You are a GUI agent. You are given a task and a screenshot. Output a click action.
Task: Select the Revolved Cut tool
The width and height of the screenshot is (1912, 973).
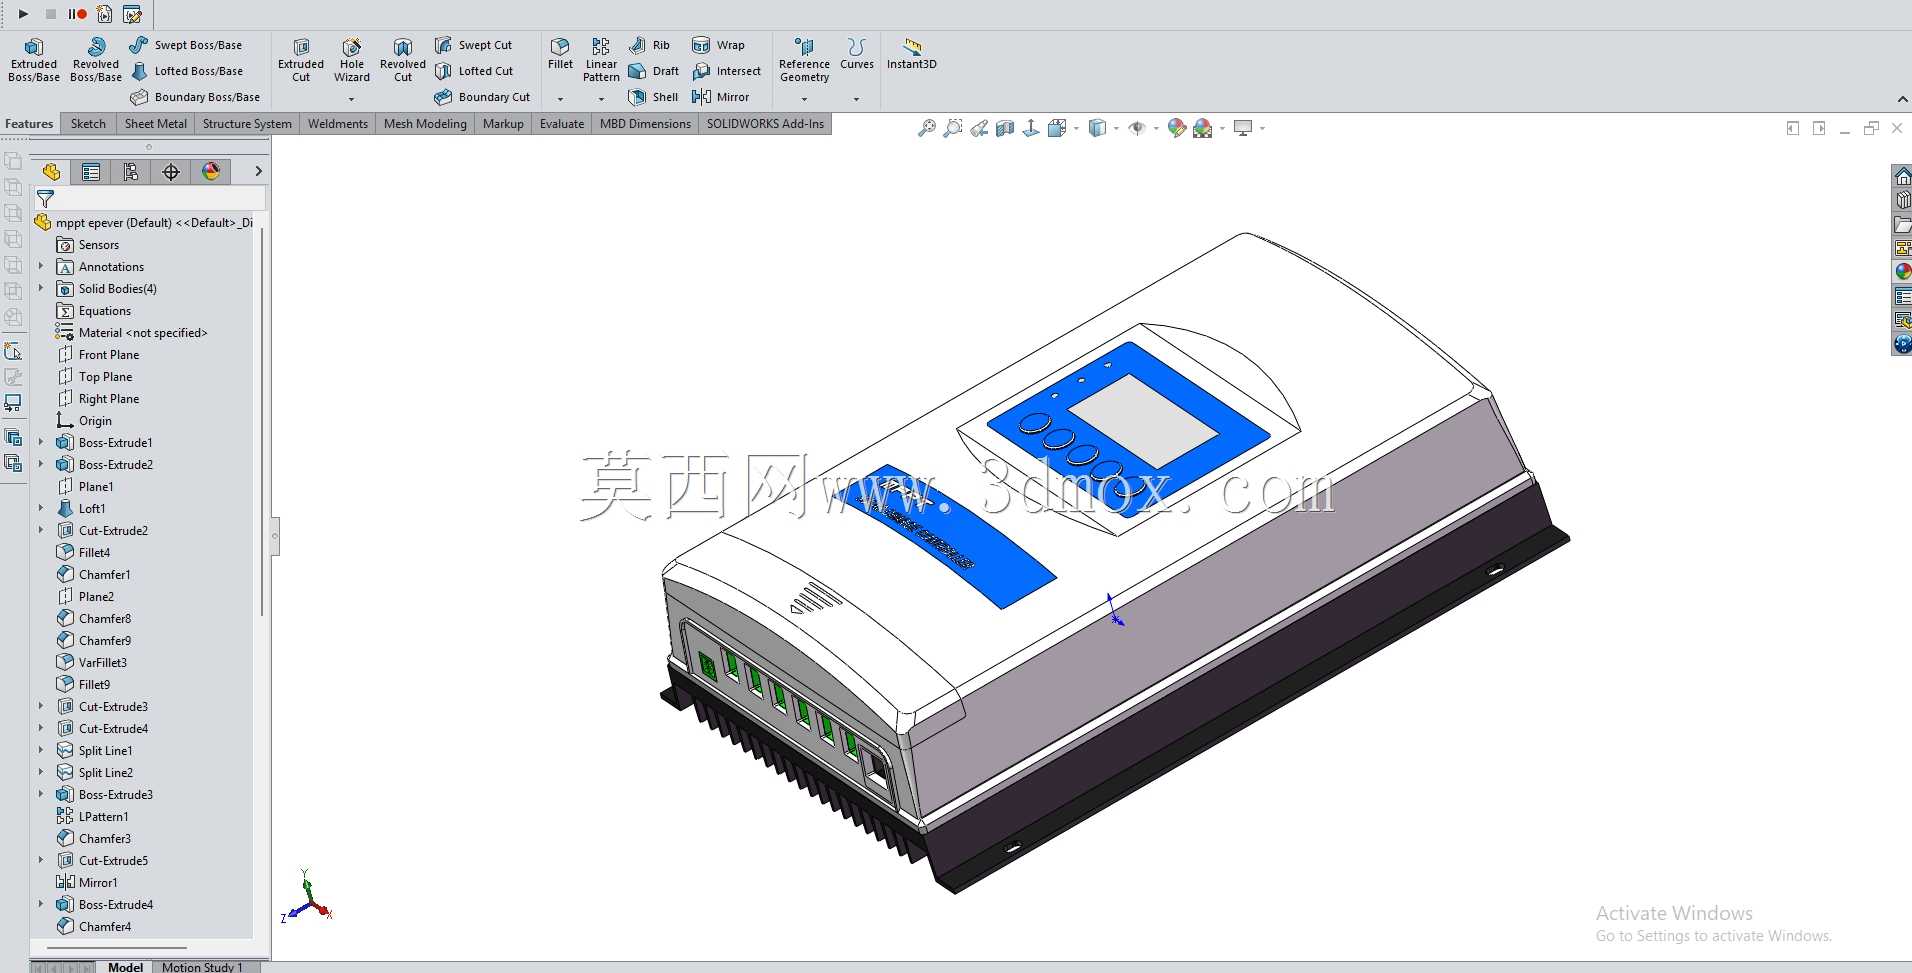click(403, 60)
